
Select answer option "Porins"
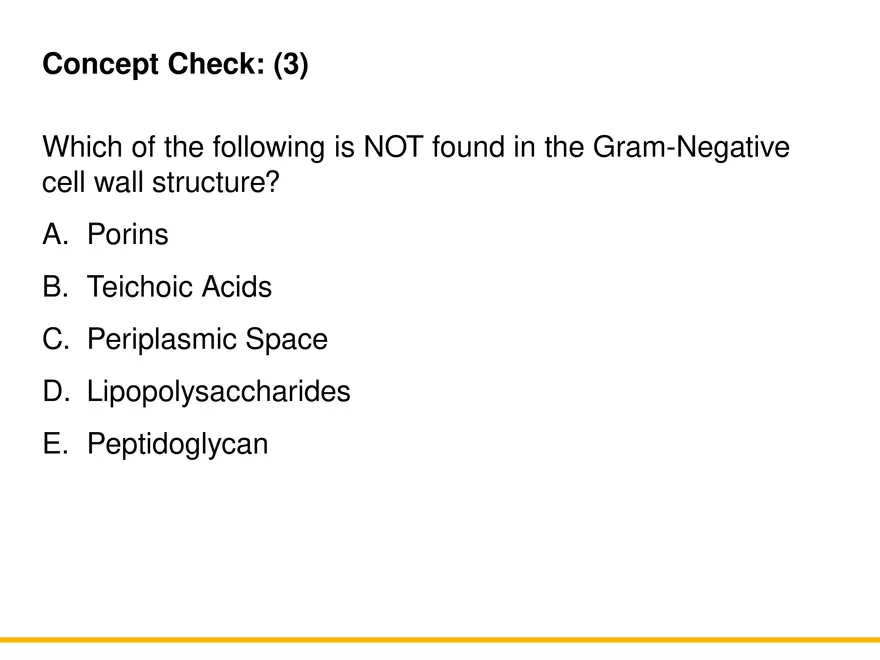(x=128, y=235)
